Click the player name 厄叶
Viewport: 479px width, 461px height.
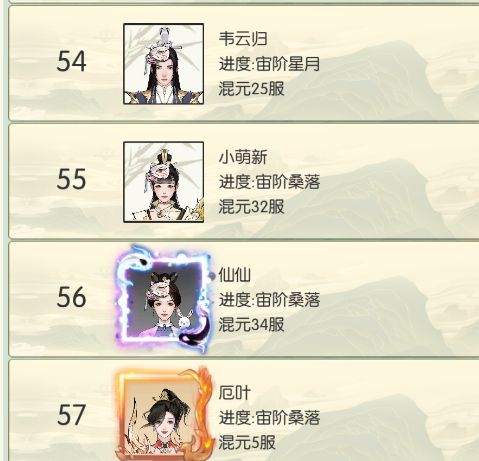click(x=234, y=393)
